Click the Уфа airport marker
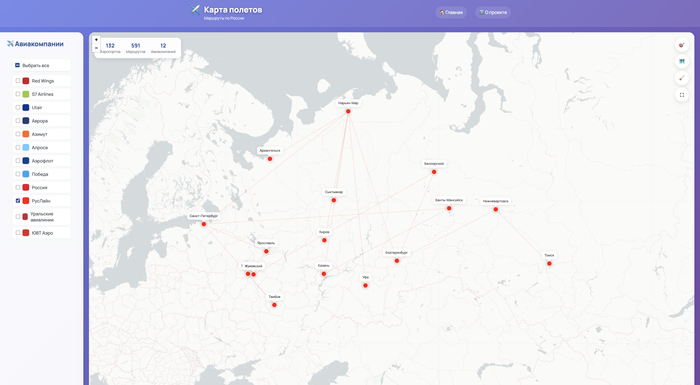Viewport: 700px width, 385px height. click(x=365, y=285)
